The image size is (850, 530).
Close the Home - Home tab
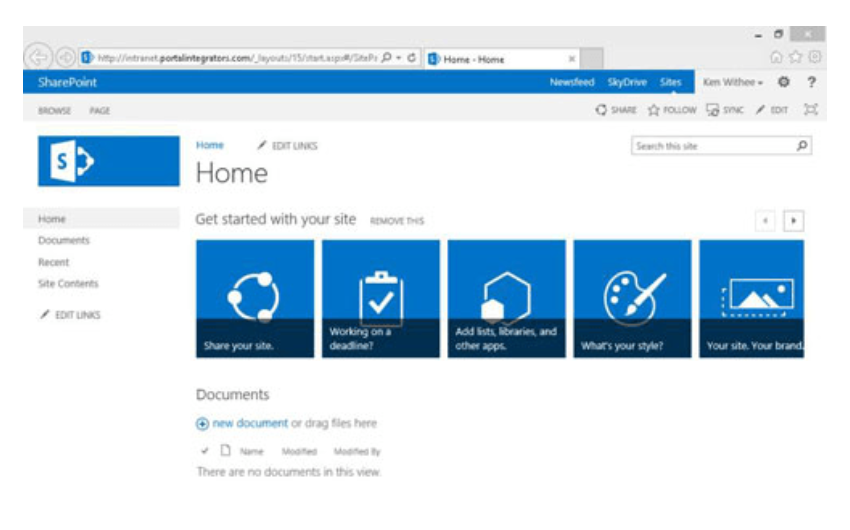click(571, 59)
